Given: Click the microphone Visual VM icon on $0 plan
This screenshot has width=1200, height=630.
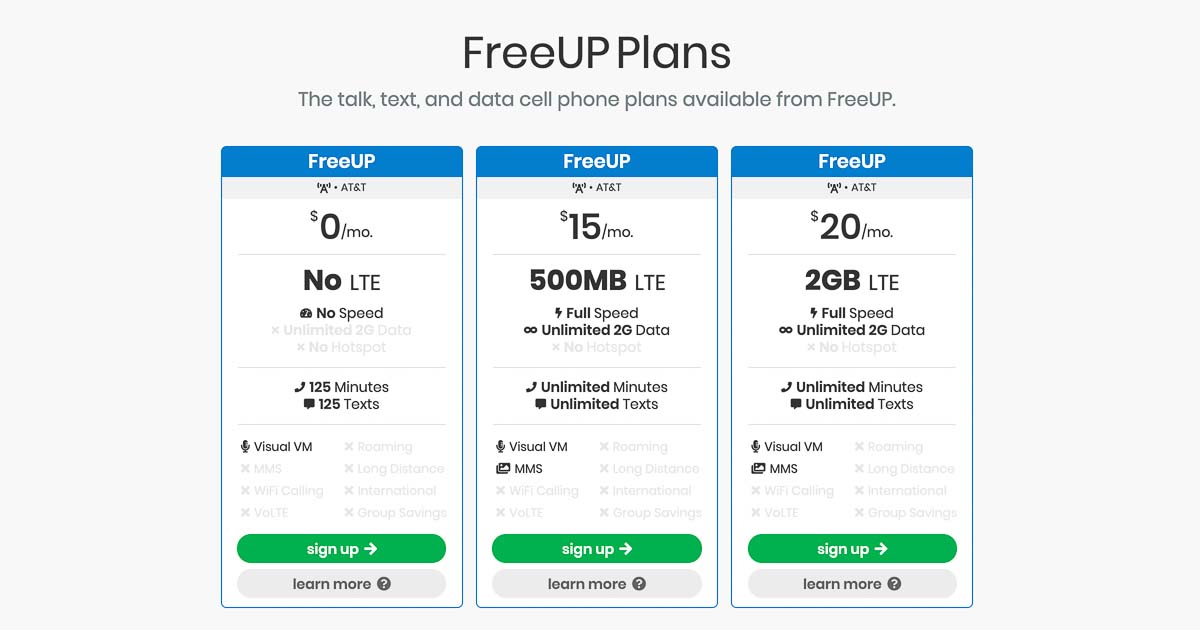Looking at the screenshot, I should tap(246, 446).
